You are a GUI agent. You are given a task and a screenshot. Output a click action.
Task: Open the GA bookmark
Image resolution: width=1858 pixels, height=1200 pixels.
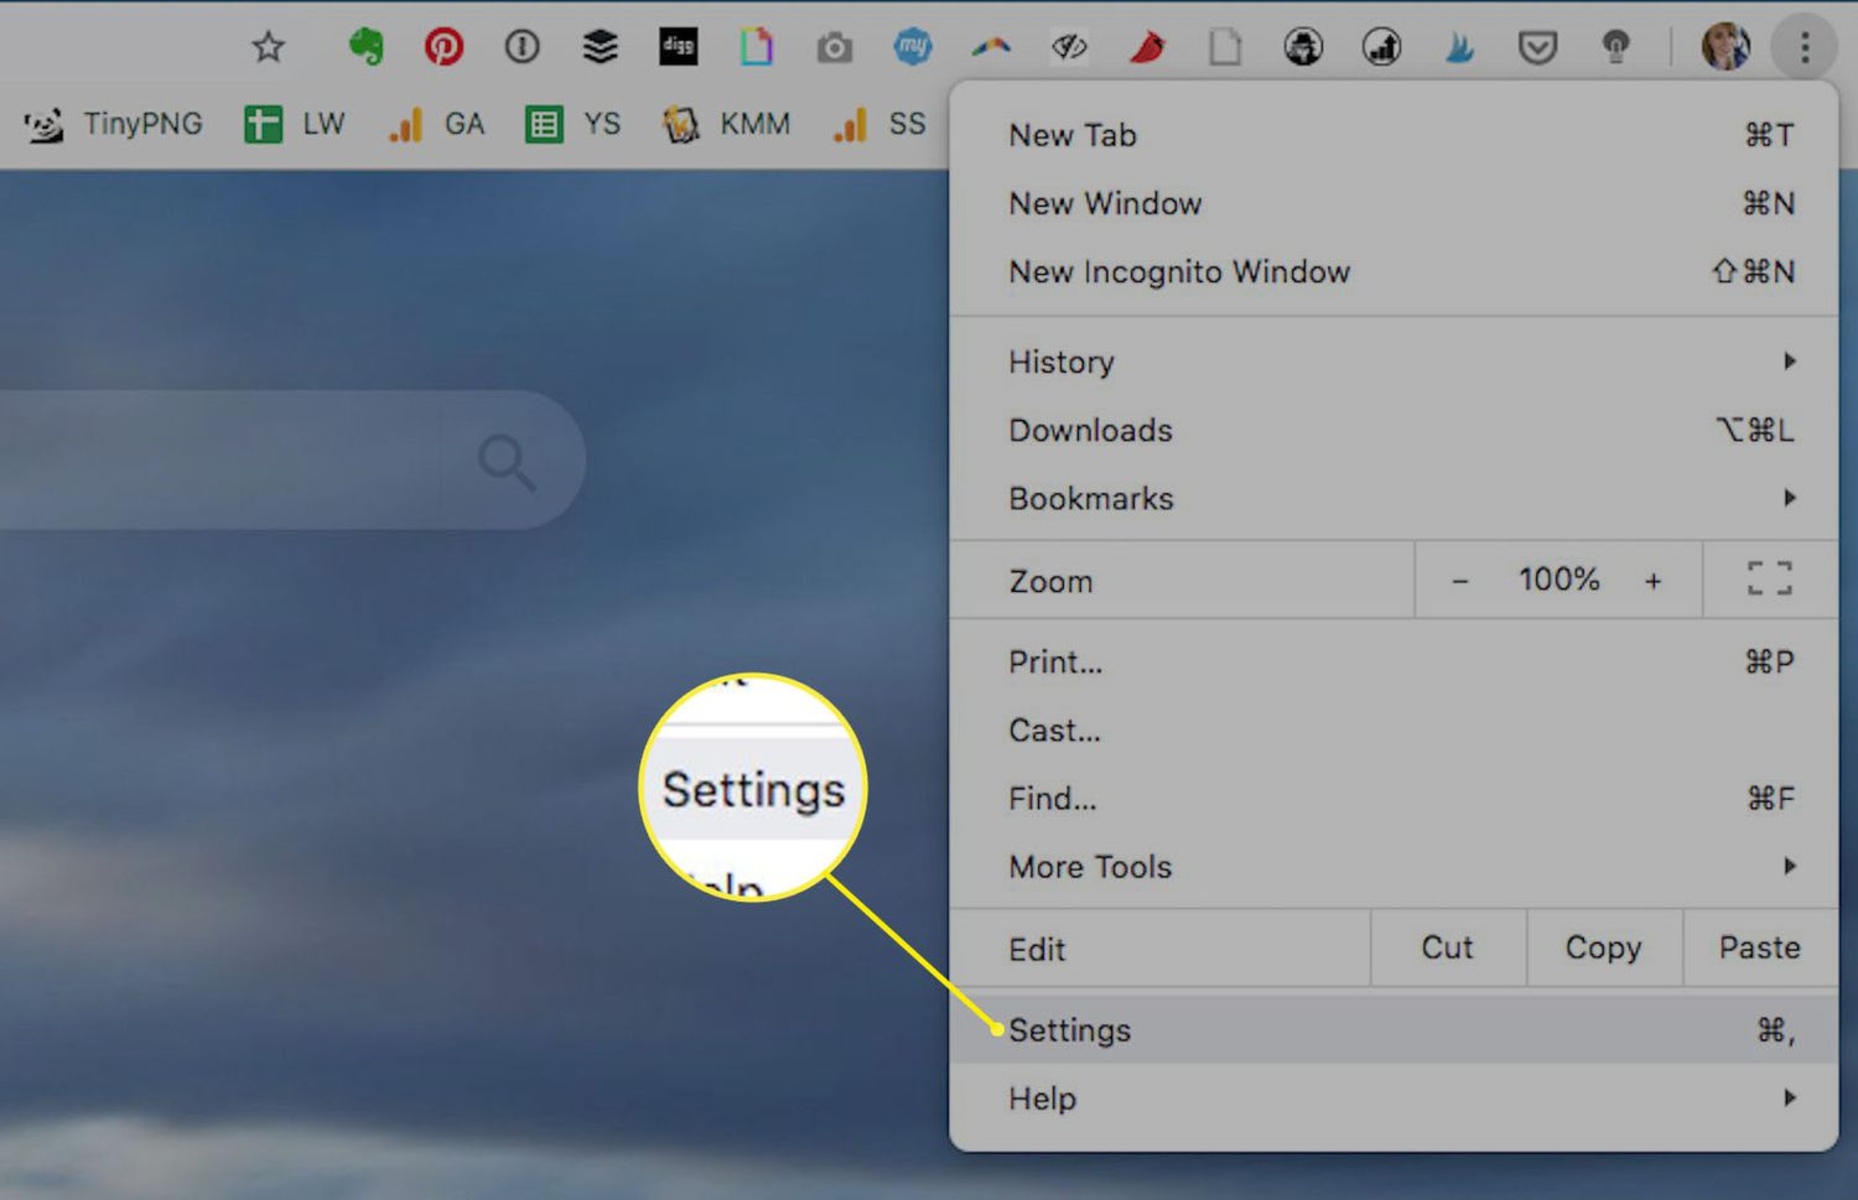[437, 123]
